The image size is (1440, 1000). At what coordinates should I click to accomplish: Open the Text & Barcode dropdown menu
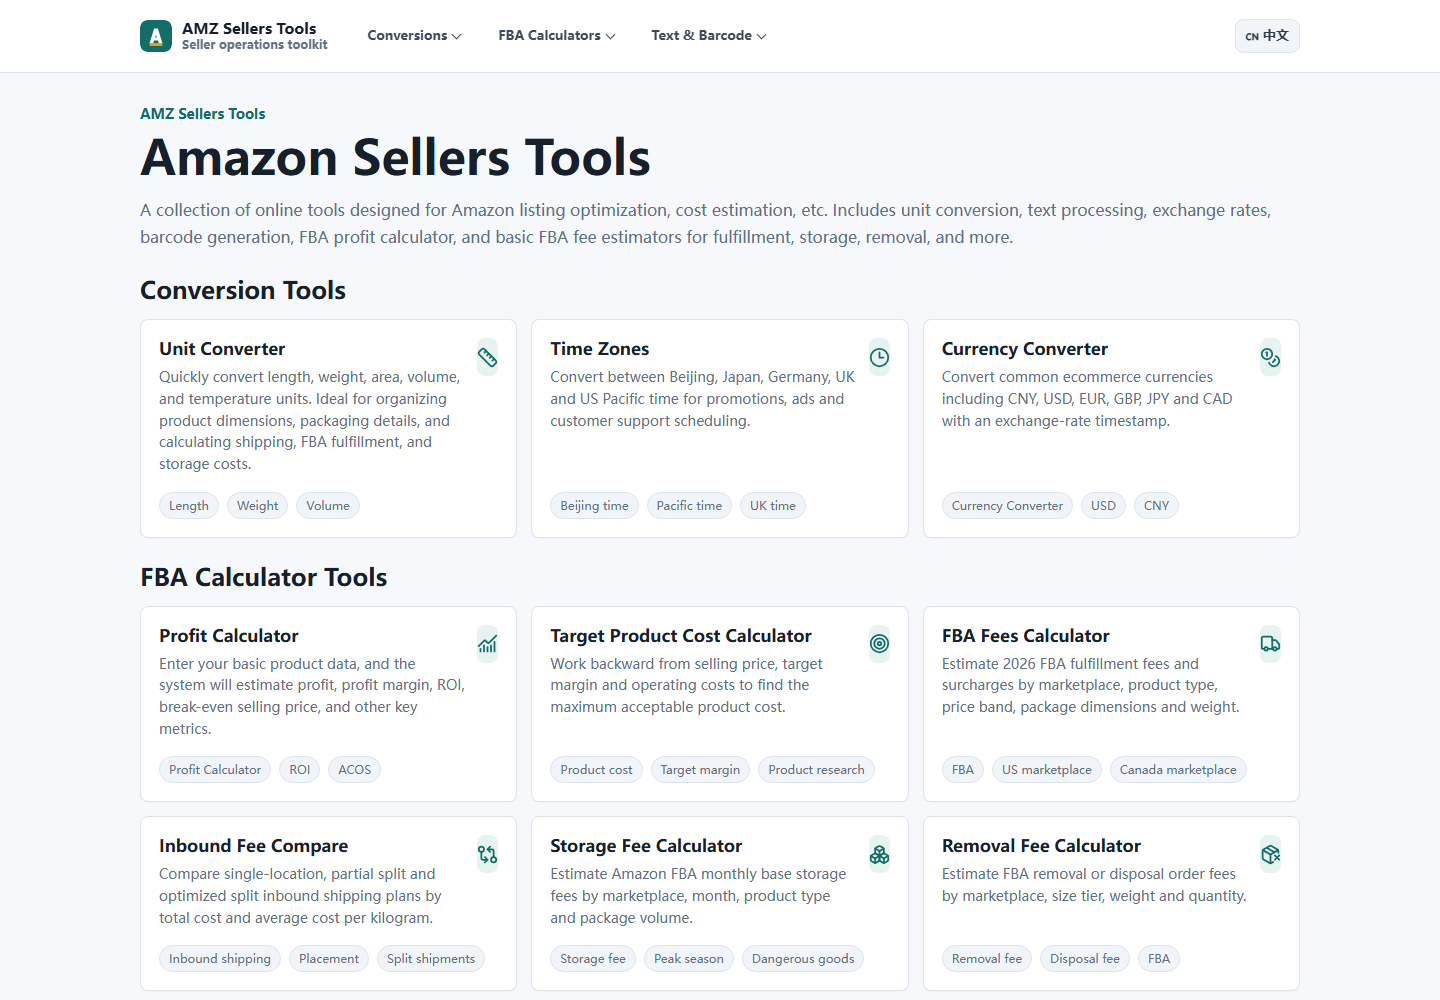709,36
